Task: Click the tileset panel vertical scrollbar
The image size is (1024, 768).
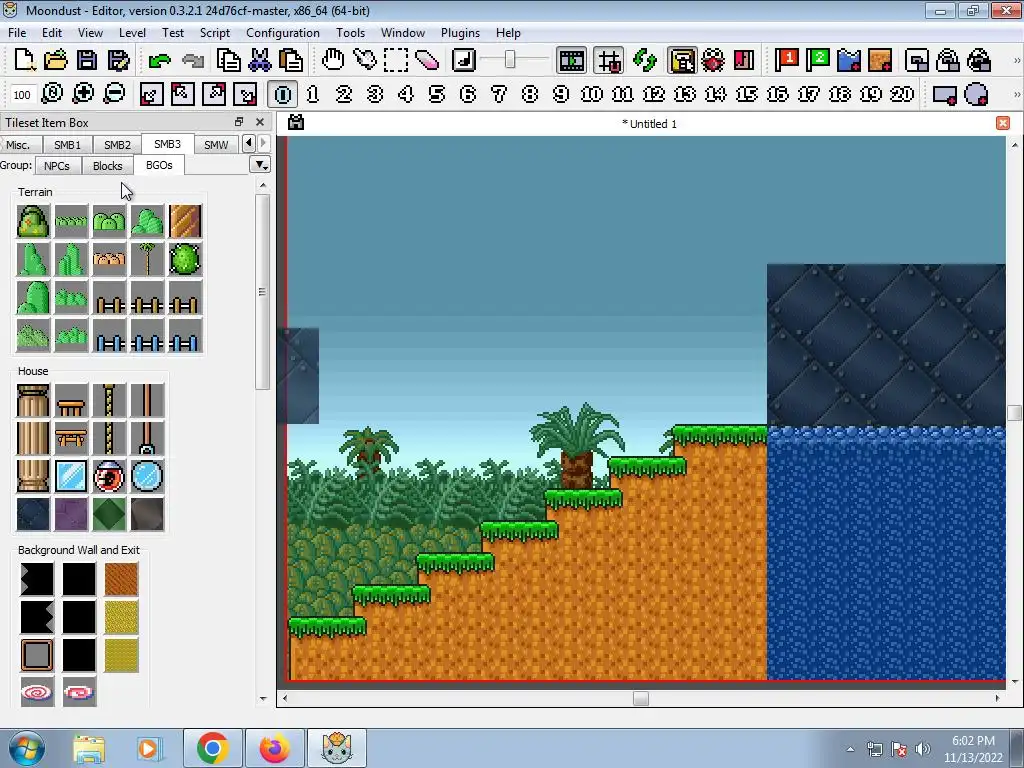Action: pos(263,291)
